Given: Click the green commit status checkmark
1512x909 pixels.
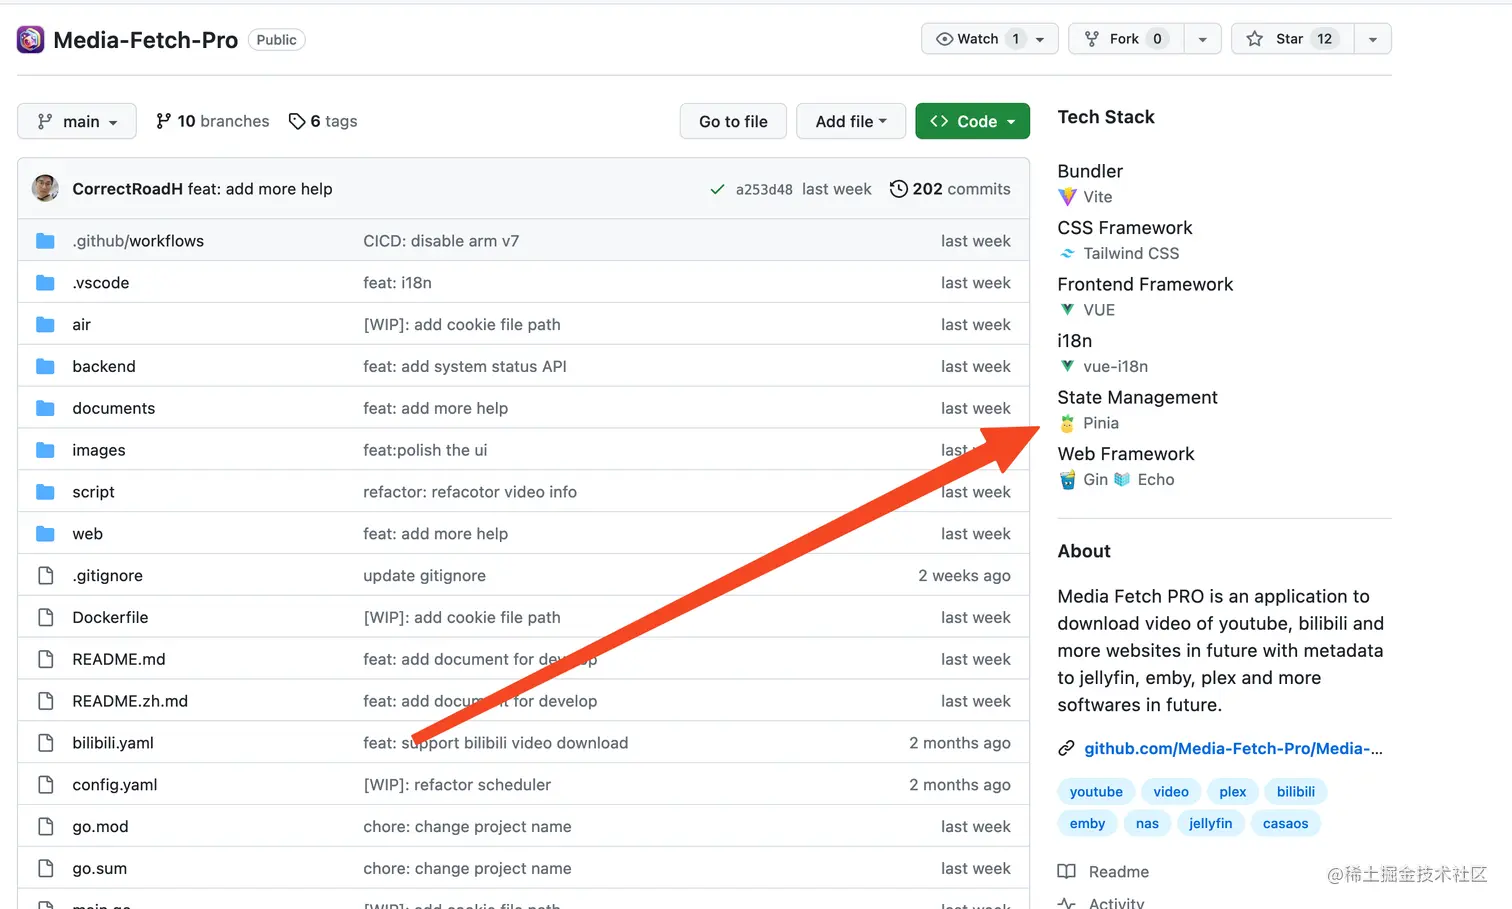Looking at the screenshot, I should (717, 189).
